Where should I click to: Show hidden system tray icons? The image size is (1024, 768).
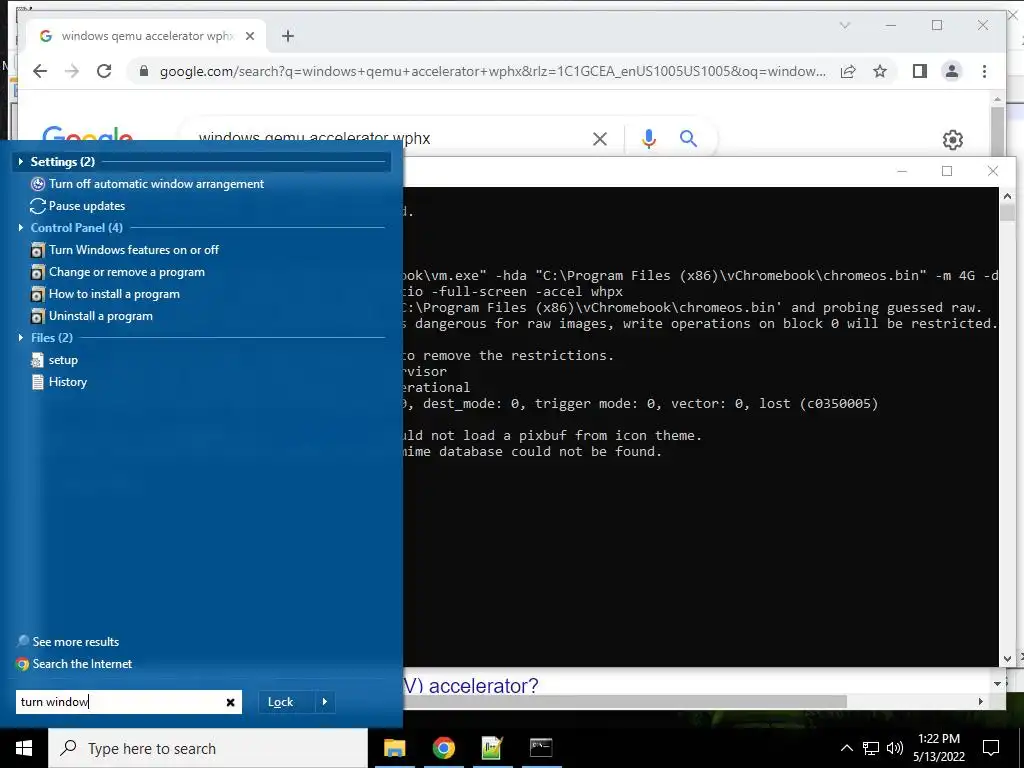(x=846, y=748)
